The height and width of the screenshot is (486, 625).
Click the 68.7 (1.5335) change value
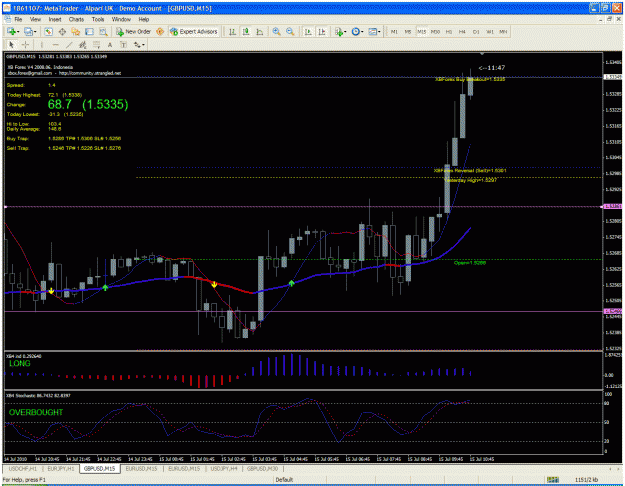pyautogui.click(x=88, y=104)
